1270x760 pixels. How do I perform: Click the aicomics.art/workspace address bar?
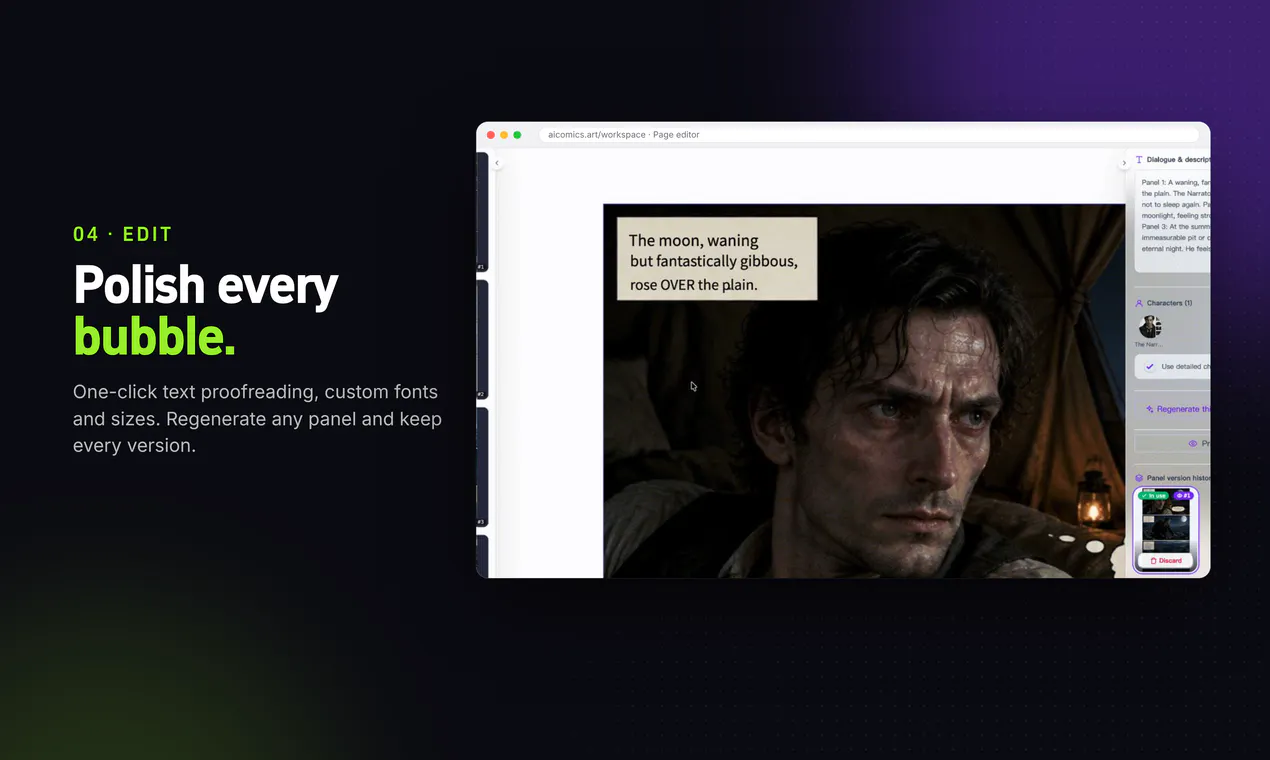(868, 135)
